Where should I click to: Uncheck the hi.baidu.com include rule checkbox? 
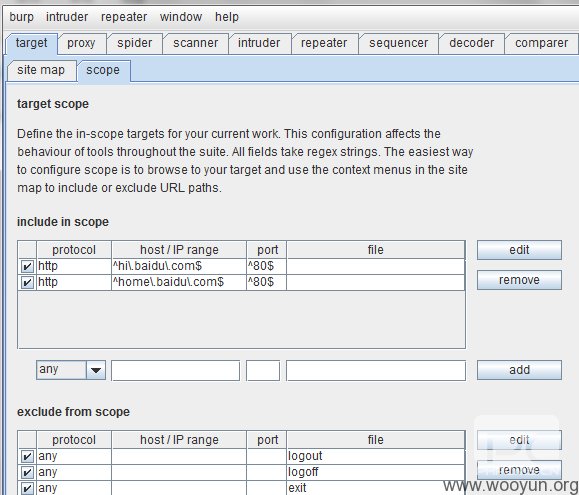[27, 267]
